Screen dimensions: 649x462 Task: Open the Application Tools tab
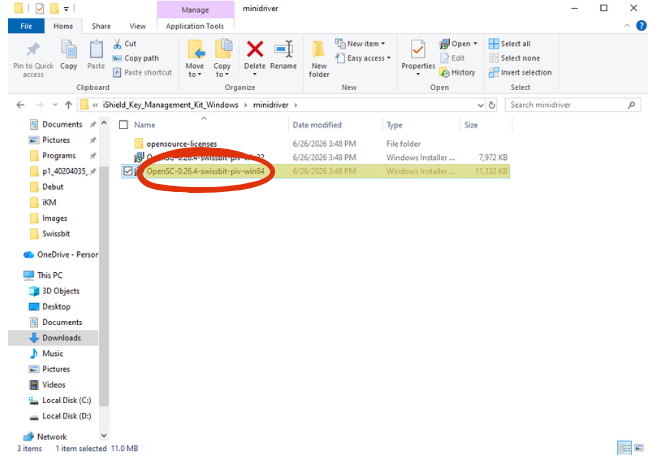pyautogui.click(x=195, y=26)
